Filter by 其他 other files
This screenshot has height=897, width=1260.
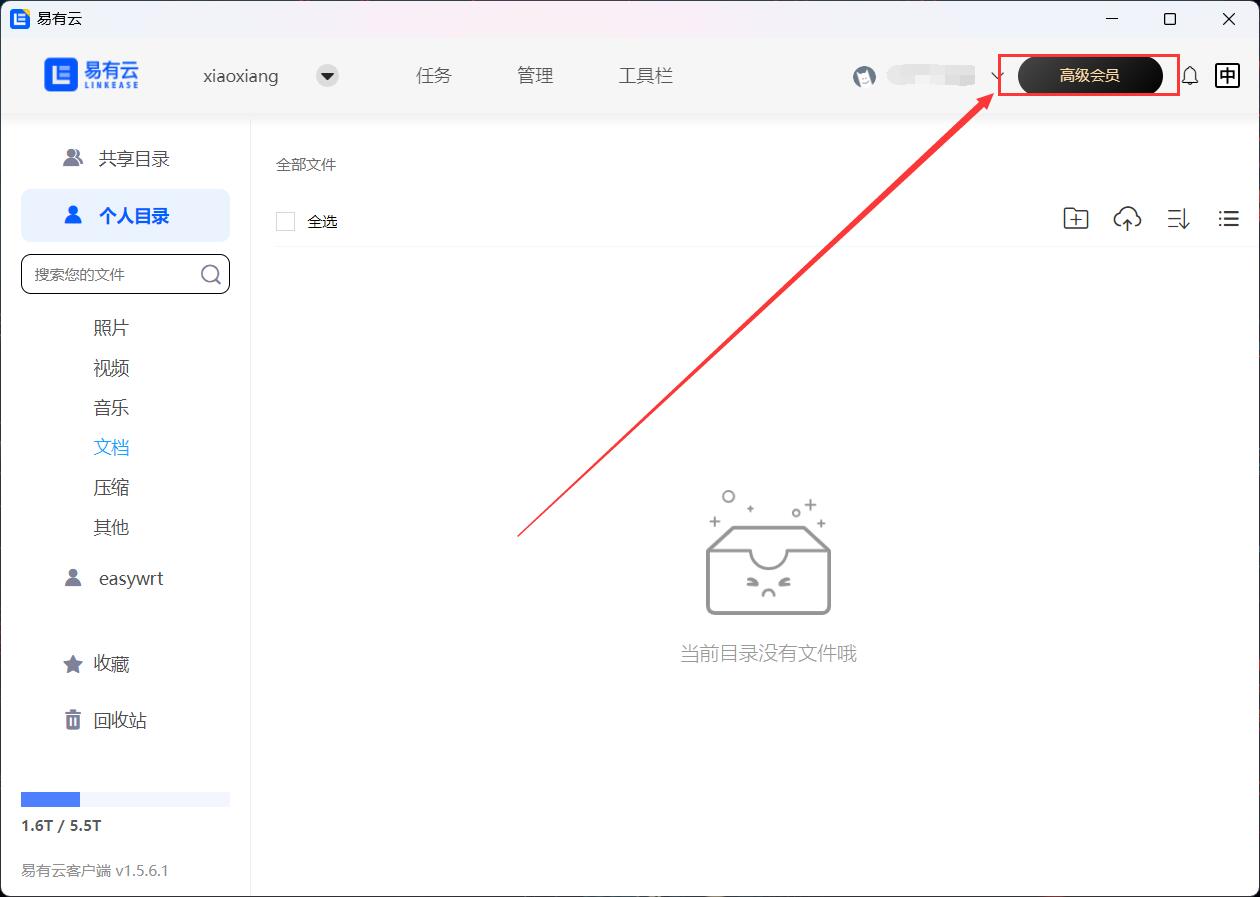(x=111, y=527)
